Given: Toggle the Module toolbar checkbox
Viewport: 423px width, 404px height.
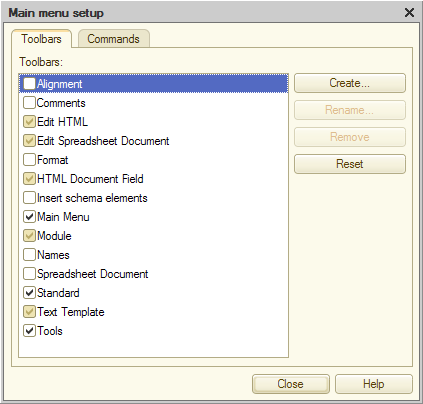Looking at the screenshot, I should coord(29,236).
